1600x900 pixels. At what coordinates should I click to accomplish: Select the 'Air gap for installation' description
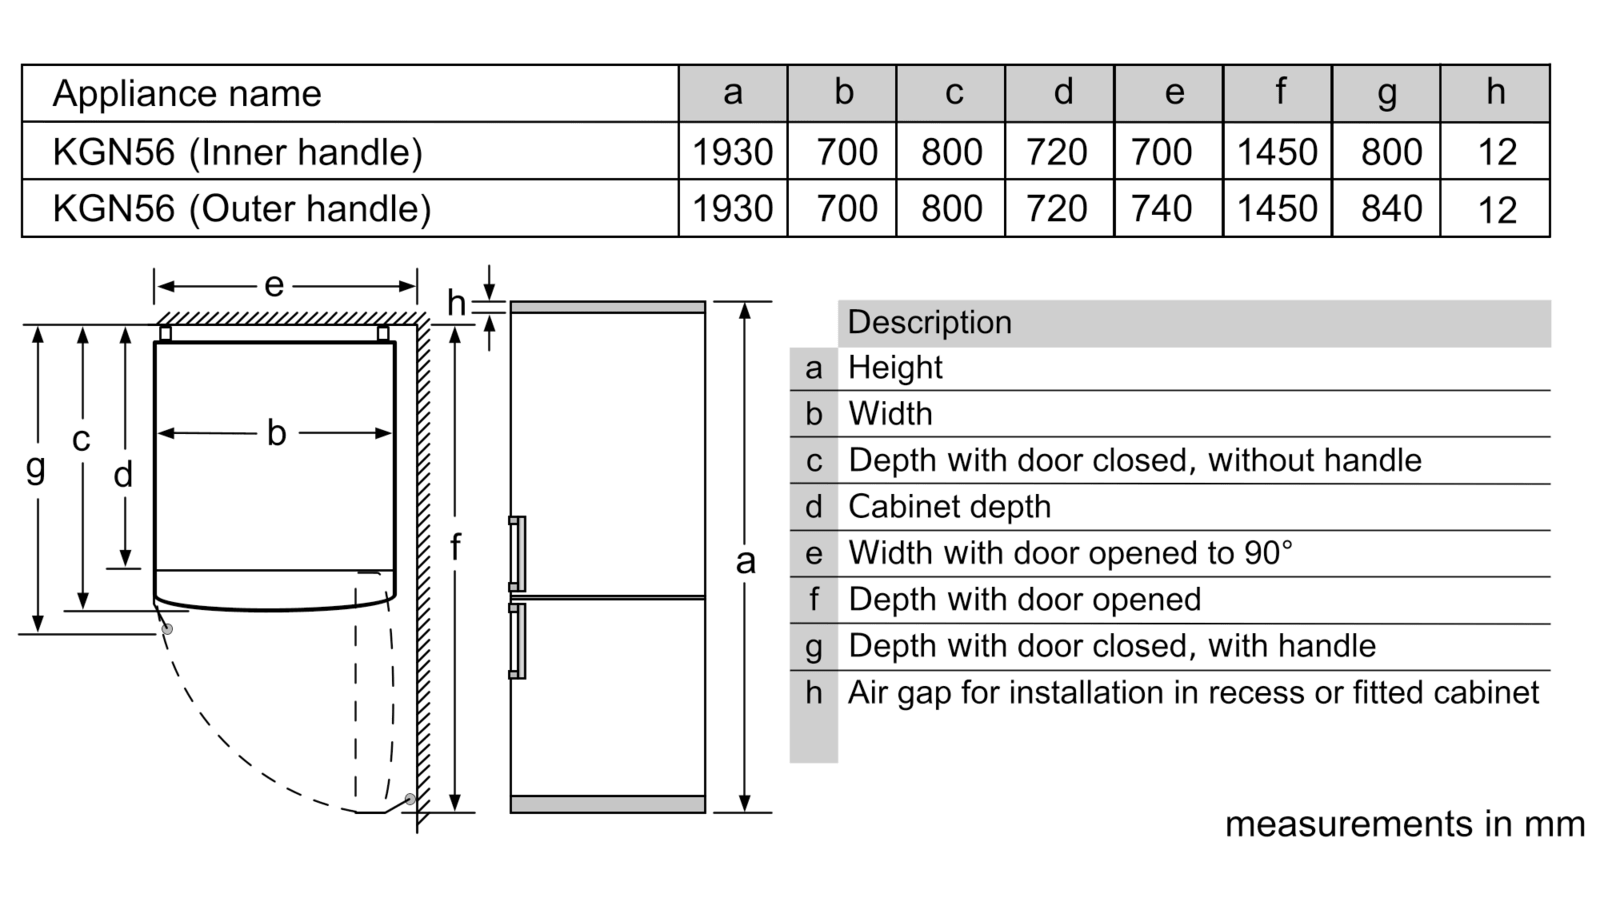tap(1194, 692)
